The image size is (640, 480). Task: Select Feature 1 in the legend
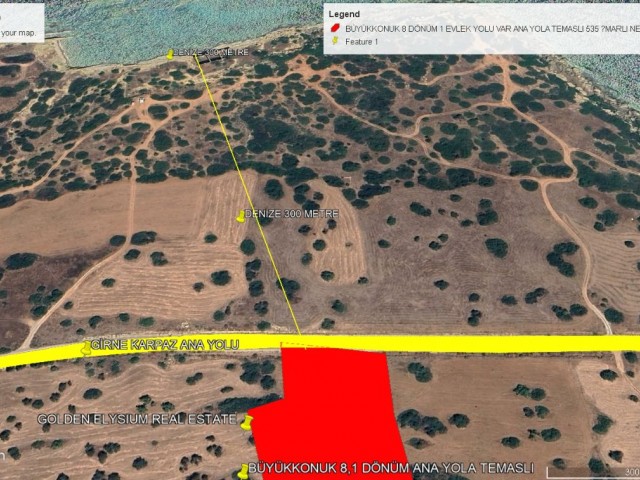[x=361, y=42]
